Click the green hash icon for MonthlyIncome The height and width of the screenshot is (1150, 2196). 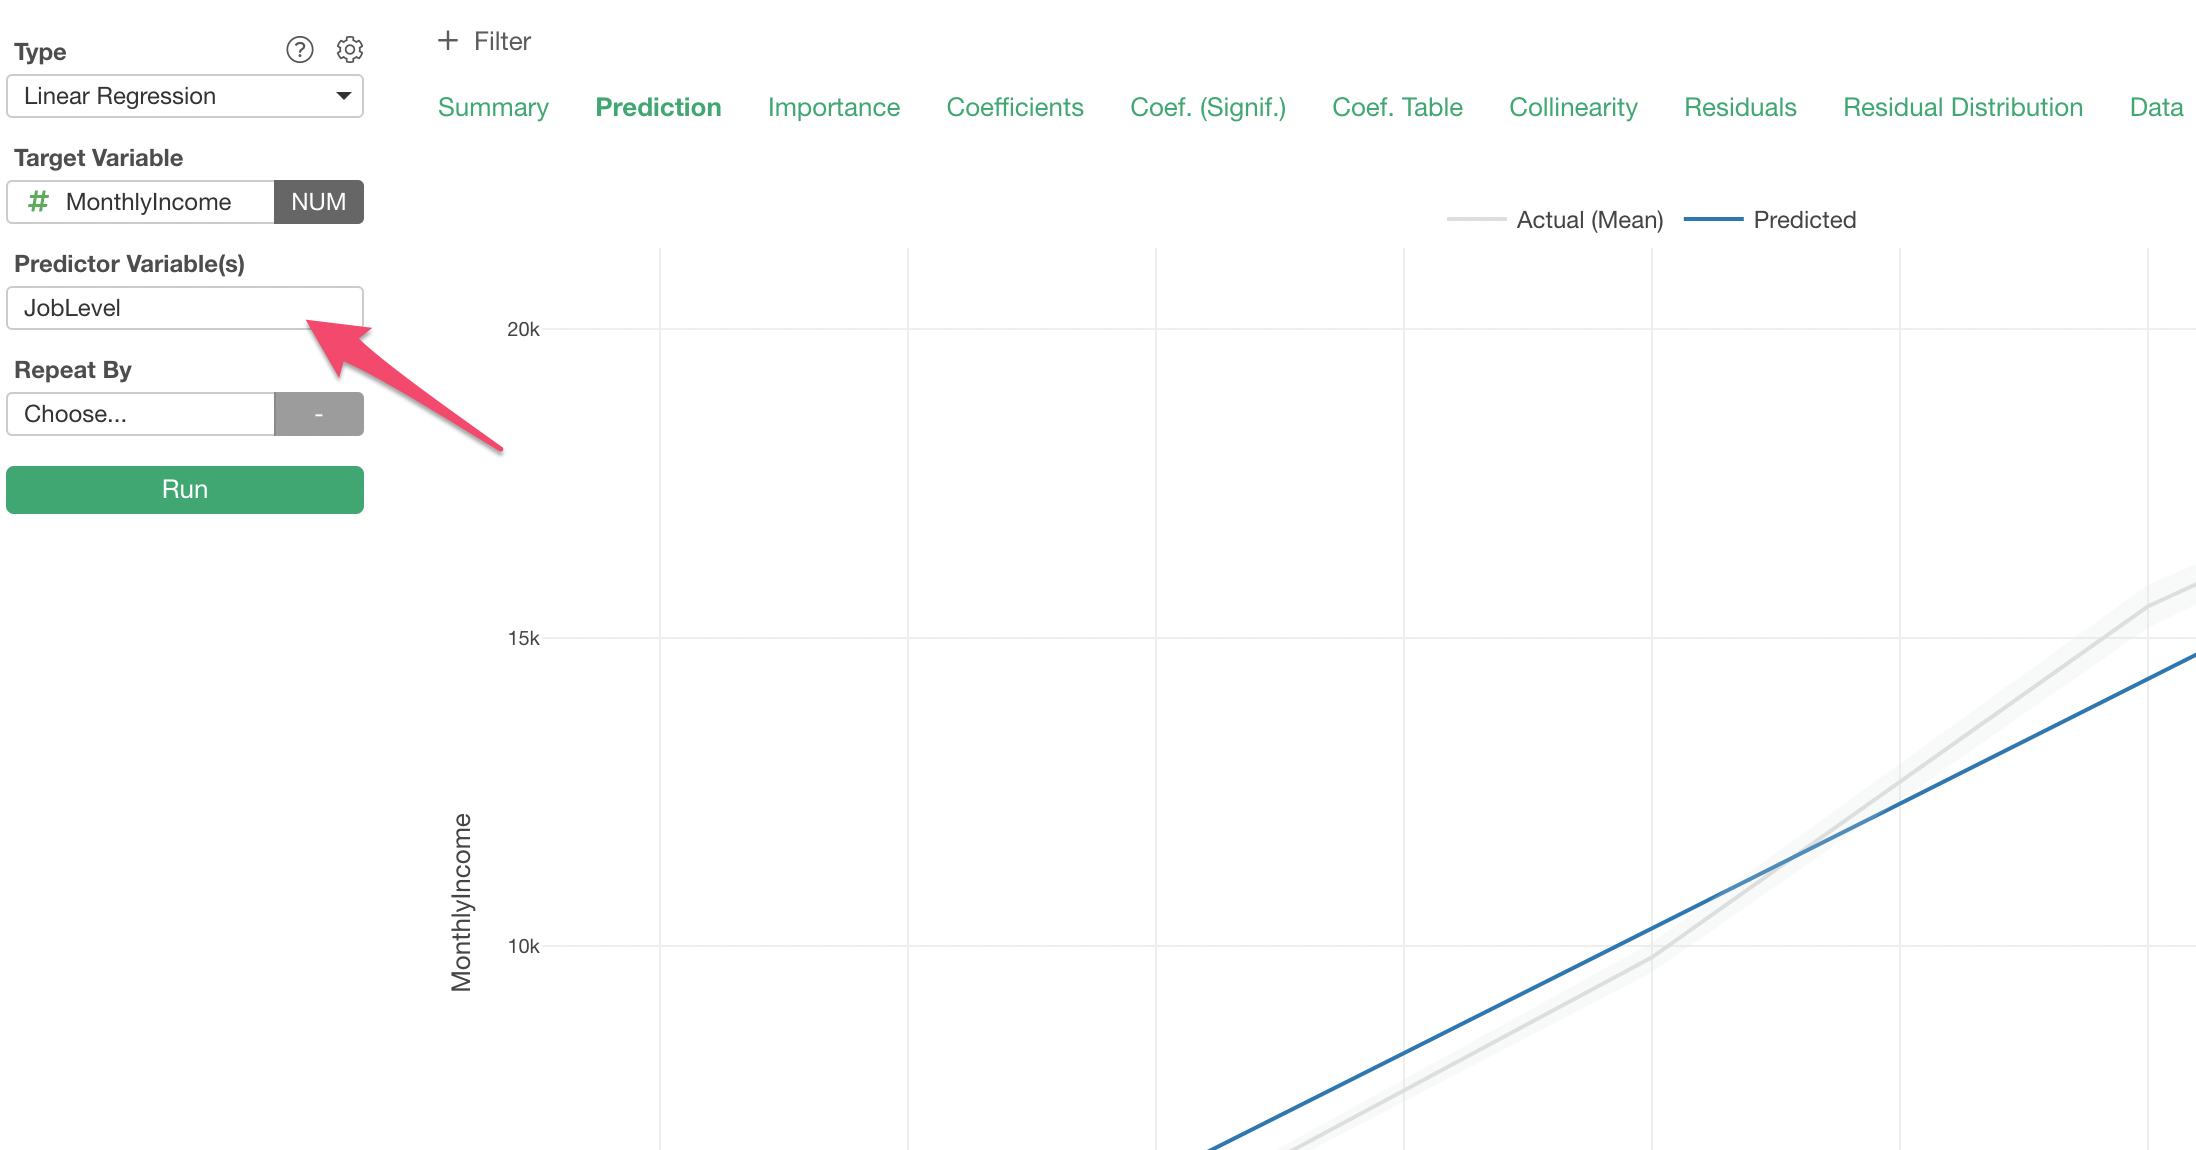pyautogui.click(x=38, y=202)
